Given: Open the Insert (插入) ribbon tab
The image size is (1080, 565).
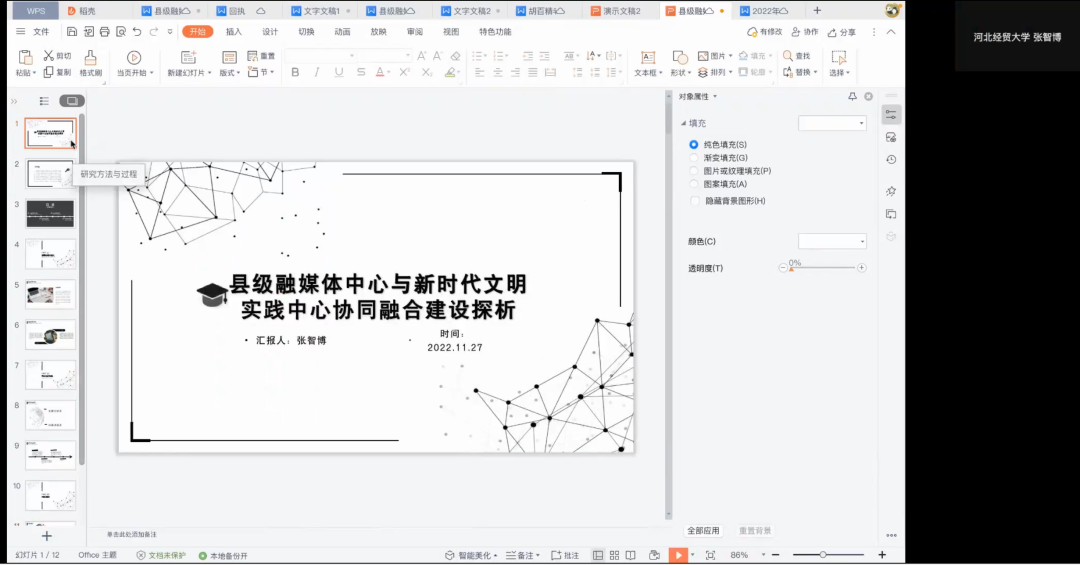Looking at the screenshot, I should point(233,32).
